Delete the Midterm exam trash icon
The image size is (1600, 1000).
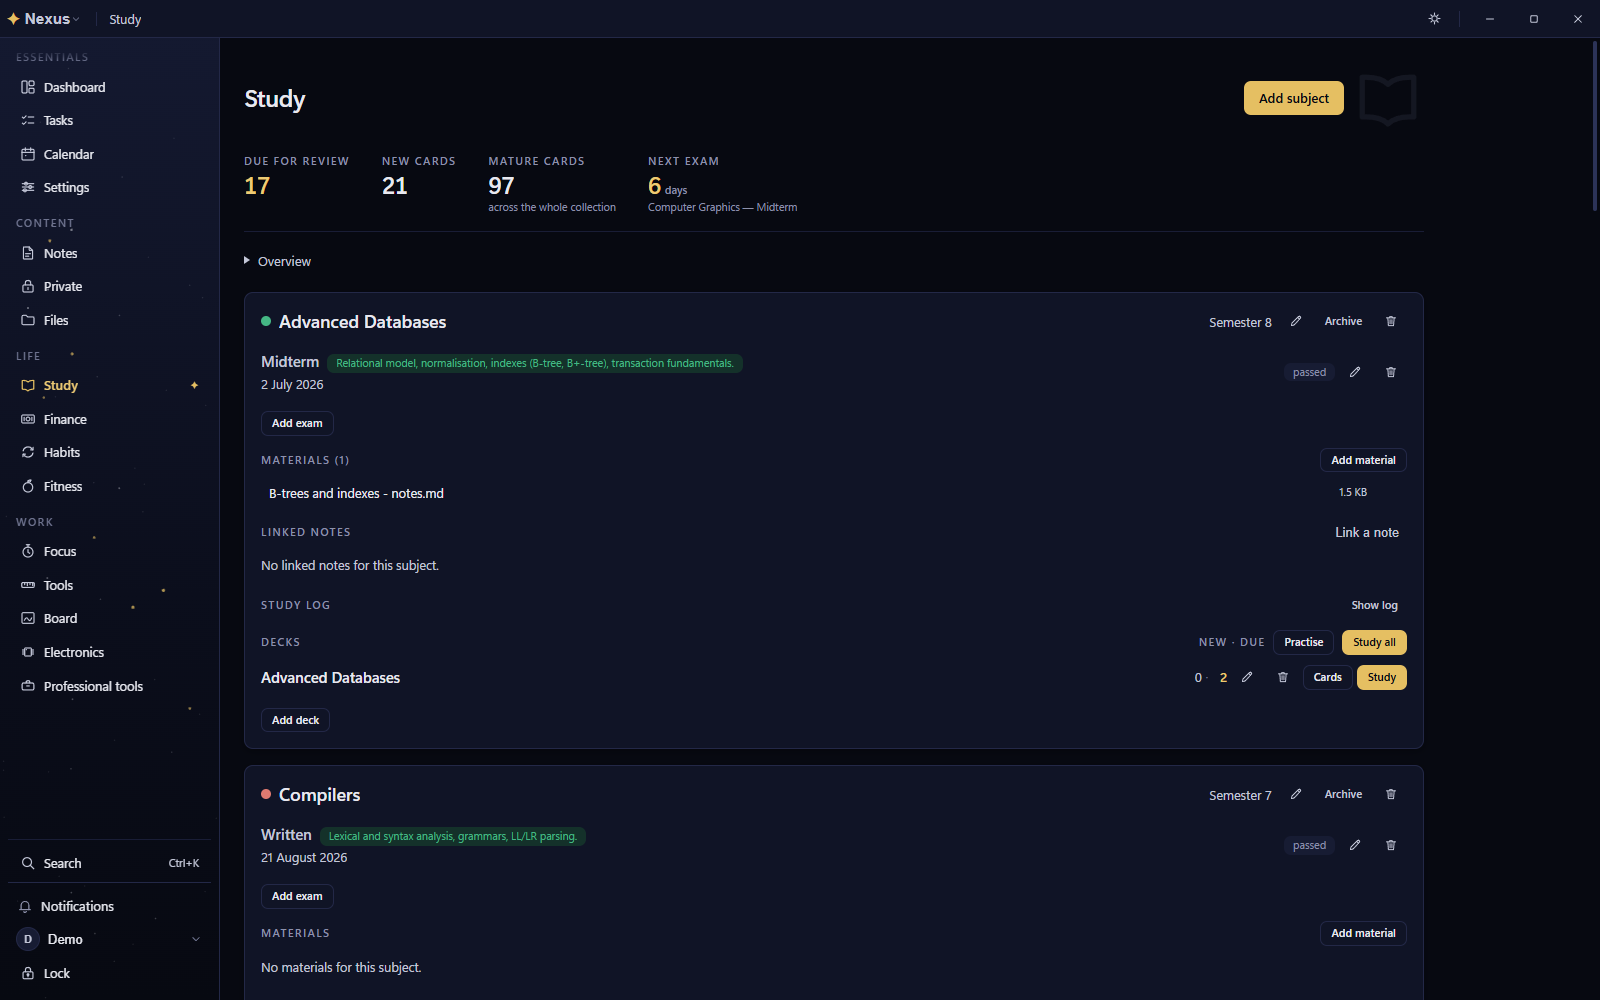[1391, 372]
